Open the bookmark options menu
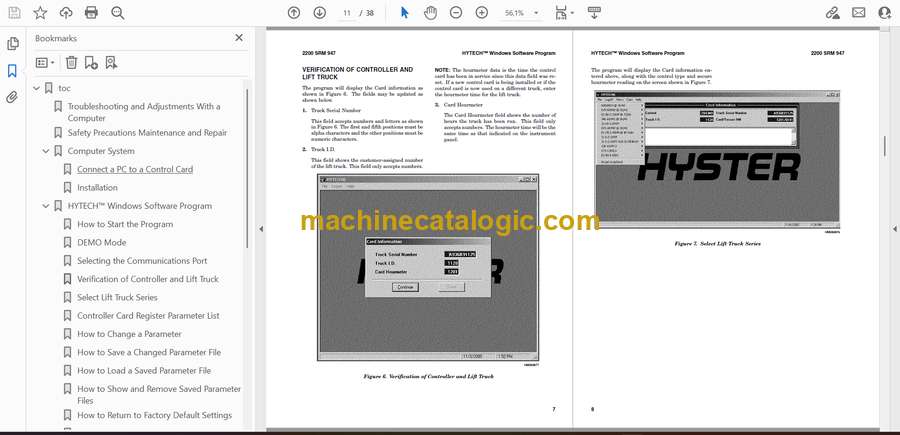This screenshot has height=435, width=900. [x=45, y=63]
